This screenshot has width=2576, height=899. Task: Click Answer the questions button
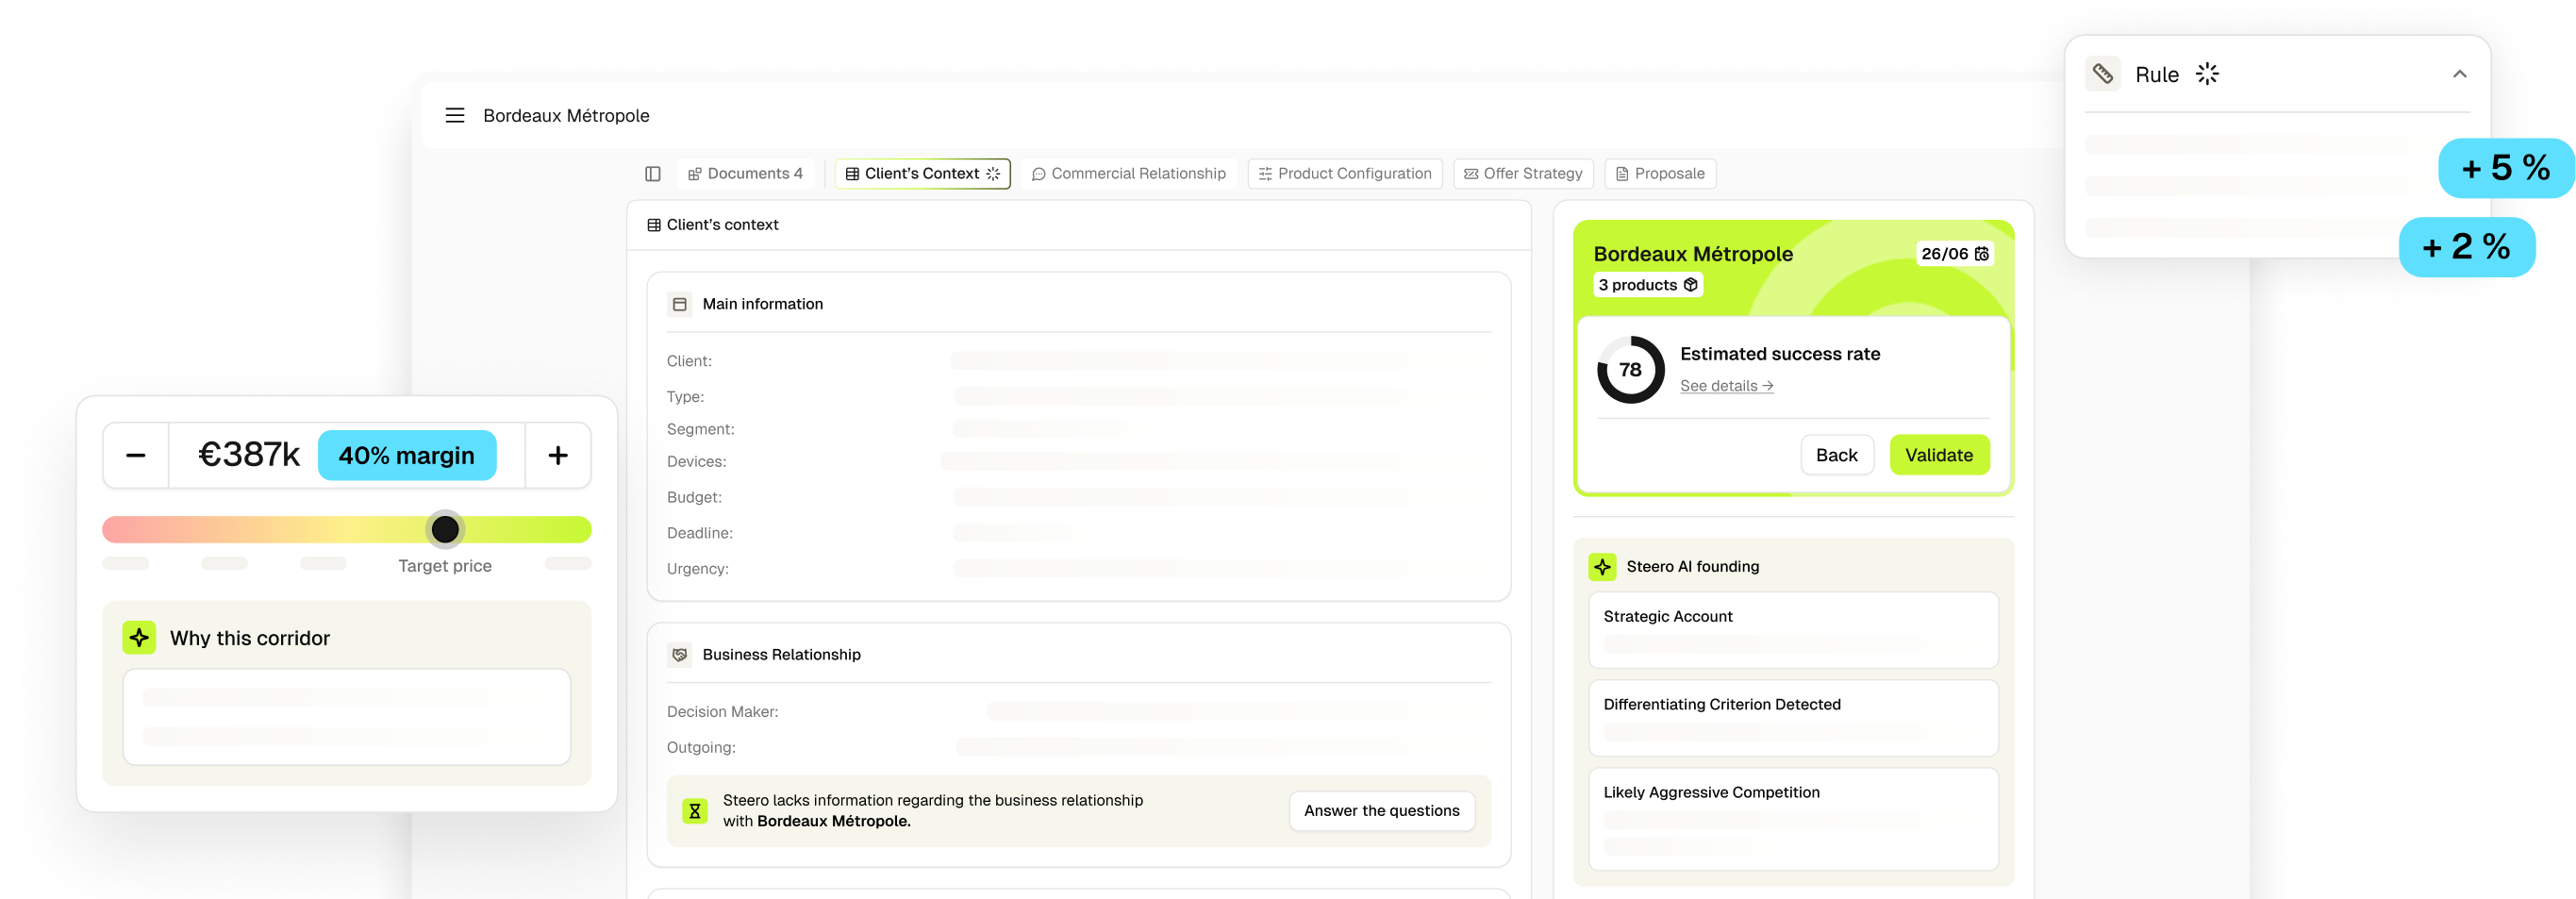pos(1381,811)
